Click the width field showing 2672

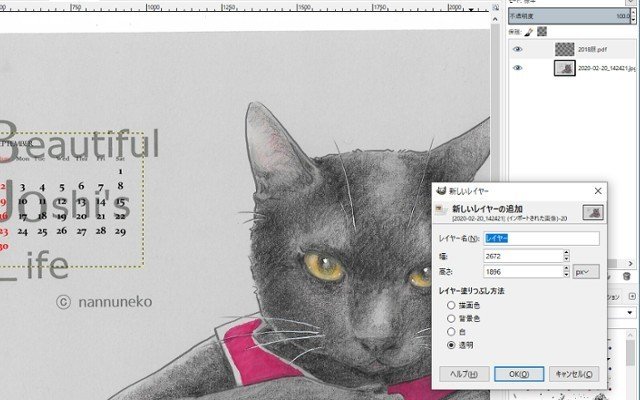[x=523, y=256]
